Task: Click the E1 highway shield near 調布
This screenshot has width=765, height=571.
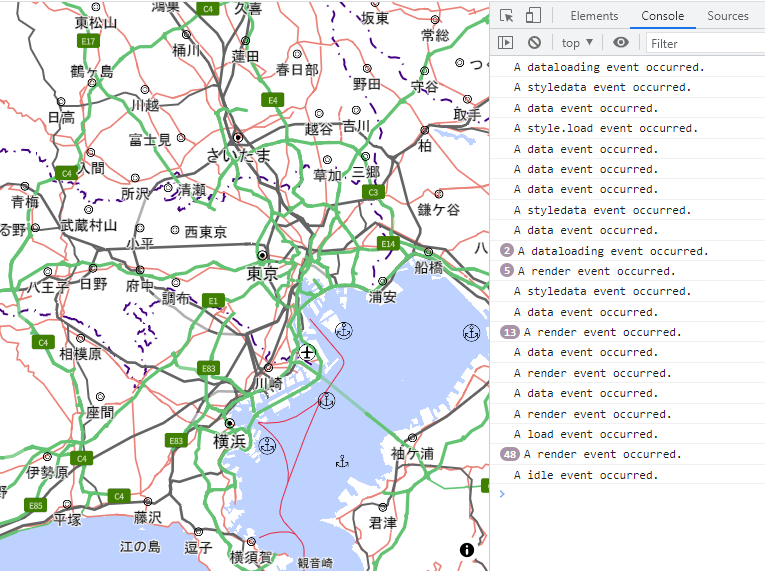Action: [213, 301]
